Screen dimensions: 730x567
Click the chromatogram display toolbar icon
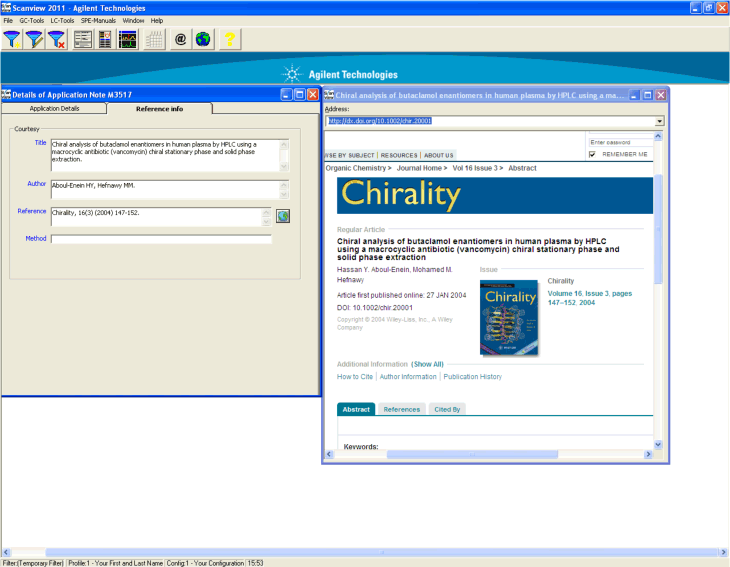[x=128, y=39]
